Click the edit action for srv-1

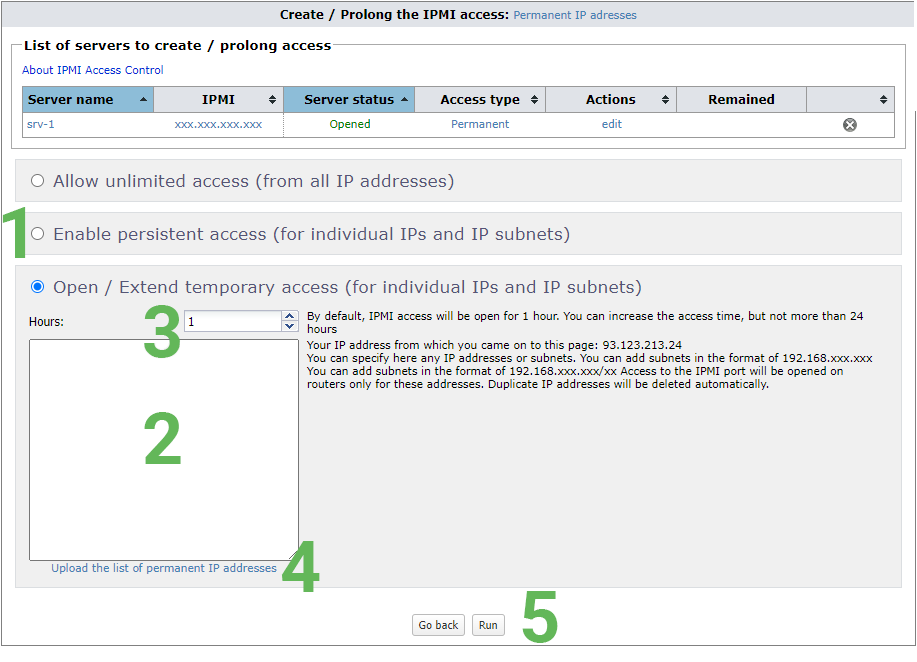tap(612, 124)
